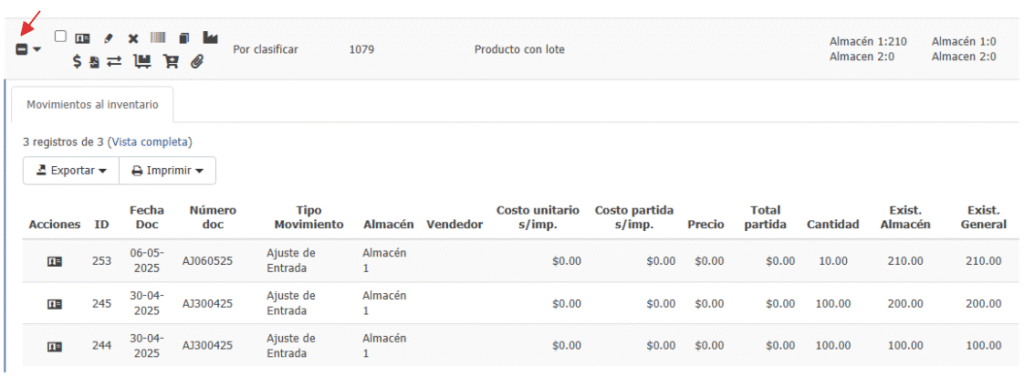Open the barcode icon in toolbar
Image resolution: width=1024 pixels, height=378 pixels.
click(x=158, y=38)
